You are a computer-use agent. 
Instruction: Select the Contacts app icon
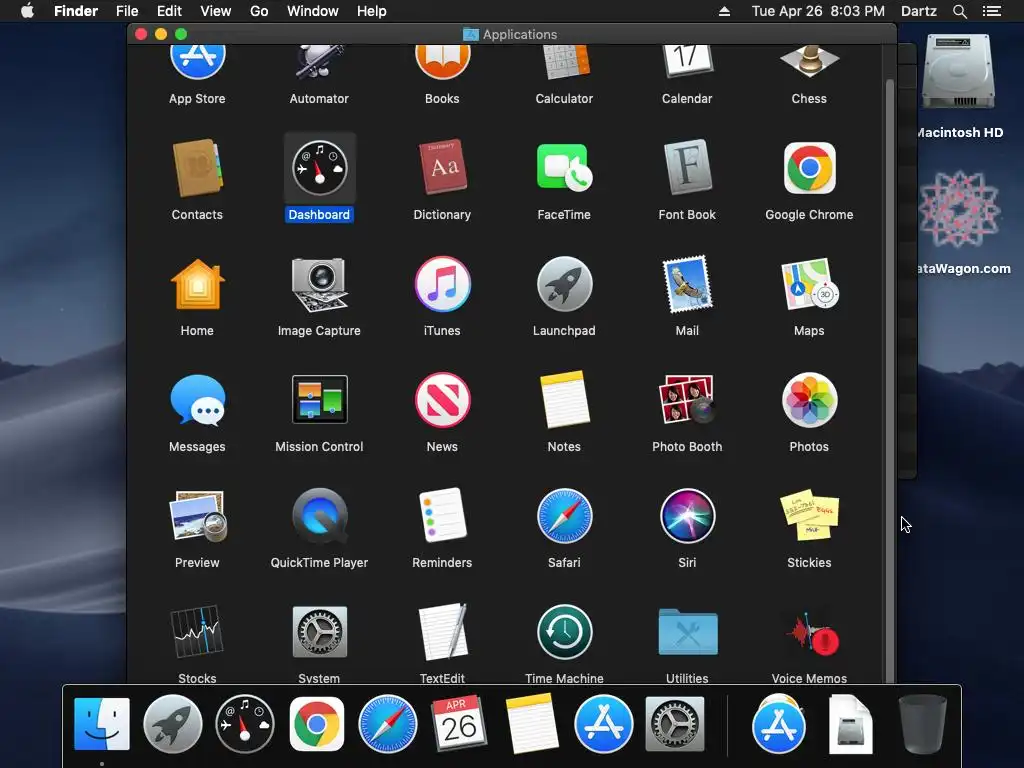tap(197, 168)
